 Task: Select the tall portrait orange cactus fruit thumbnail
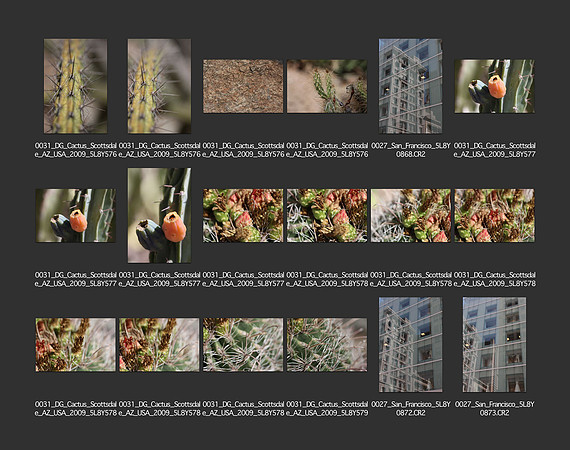159,215
